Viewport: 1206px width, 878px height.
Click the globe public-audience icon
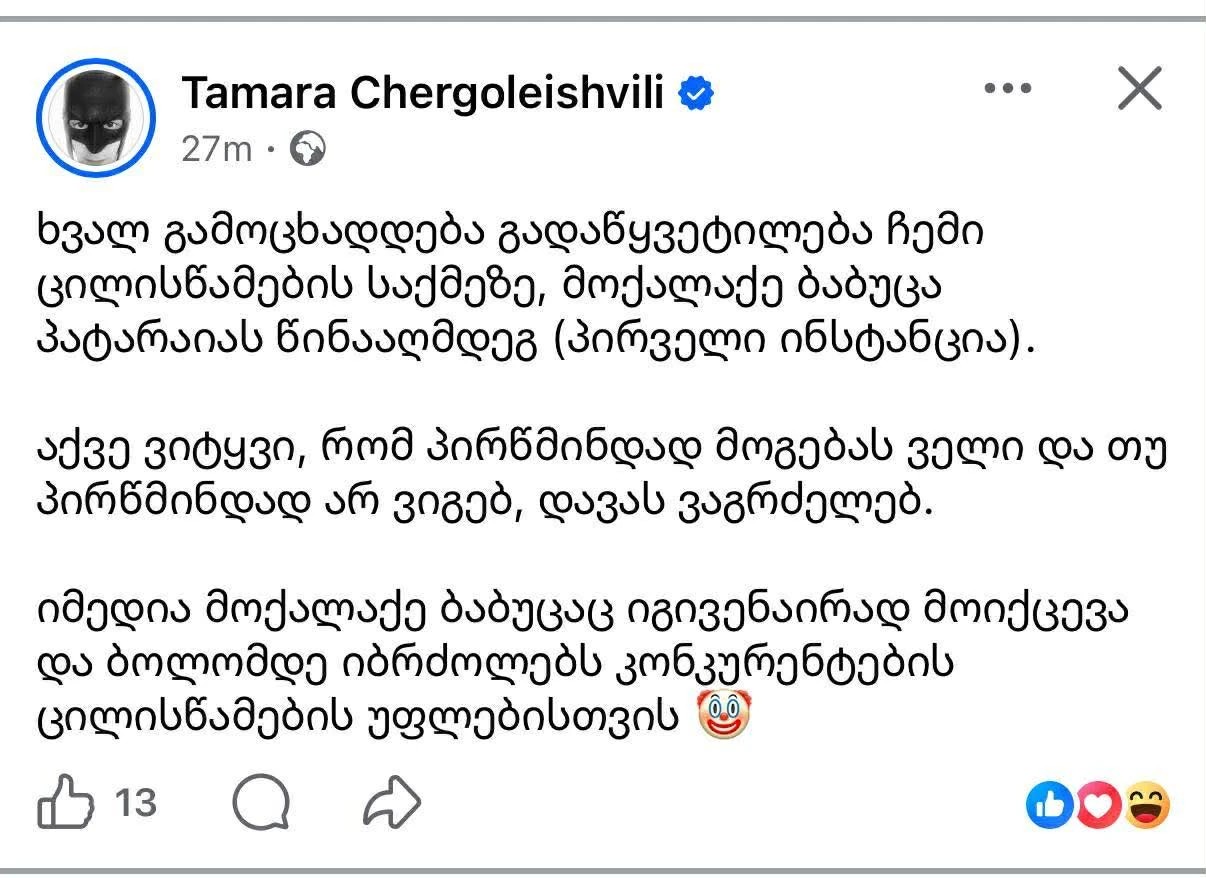coord(308,150)
